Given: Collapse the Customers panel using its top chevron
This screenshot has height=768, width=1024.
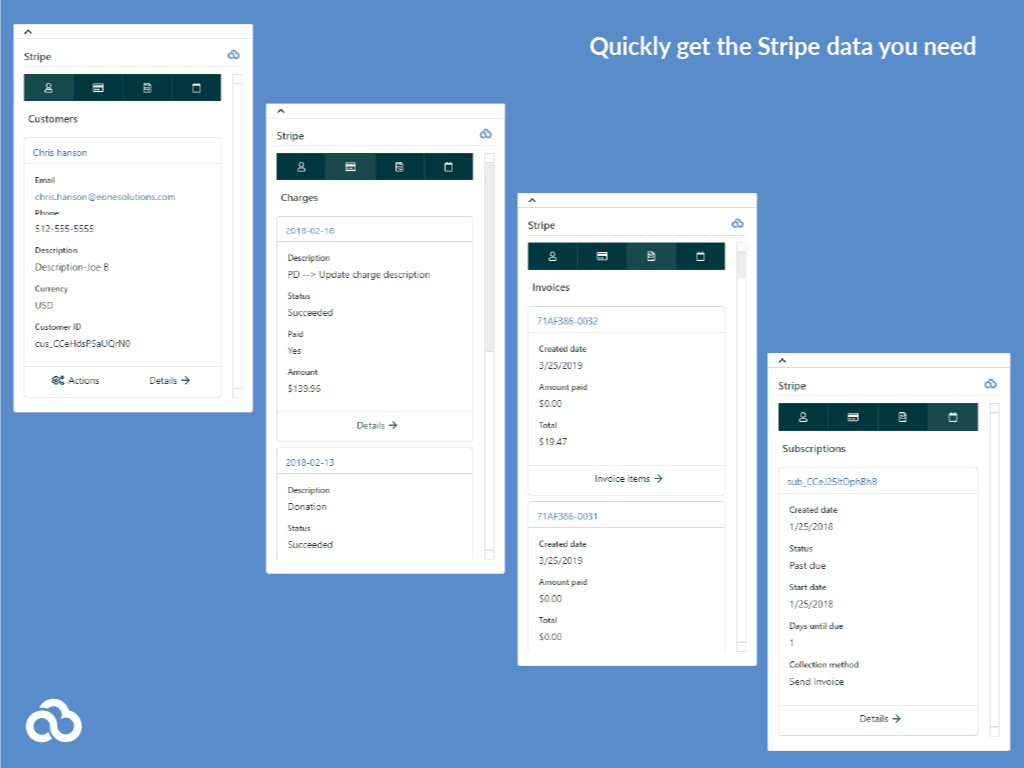Looking at the screenshot, I should click(x=26, y=31).
